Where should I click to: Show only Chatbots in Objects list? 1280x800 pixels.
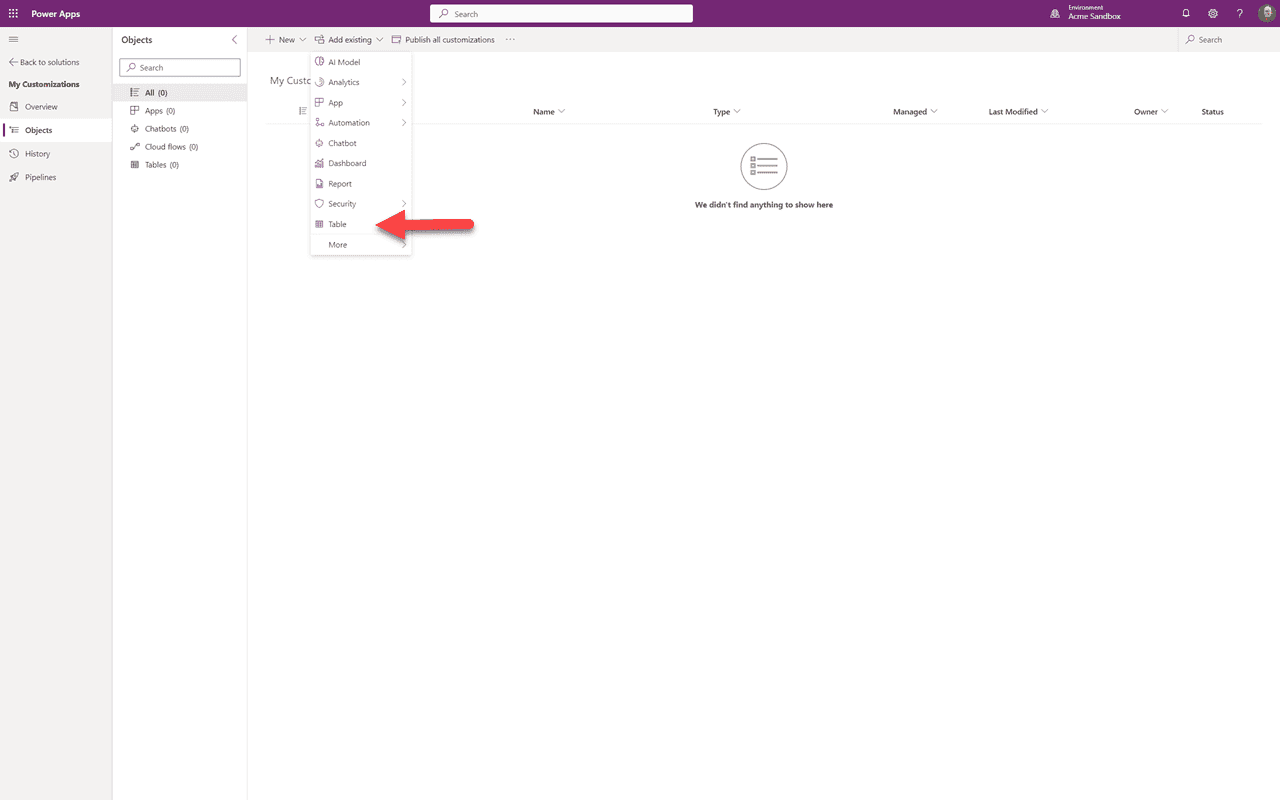[163, 128]
